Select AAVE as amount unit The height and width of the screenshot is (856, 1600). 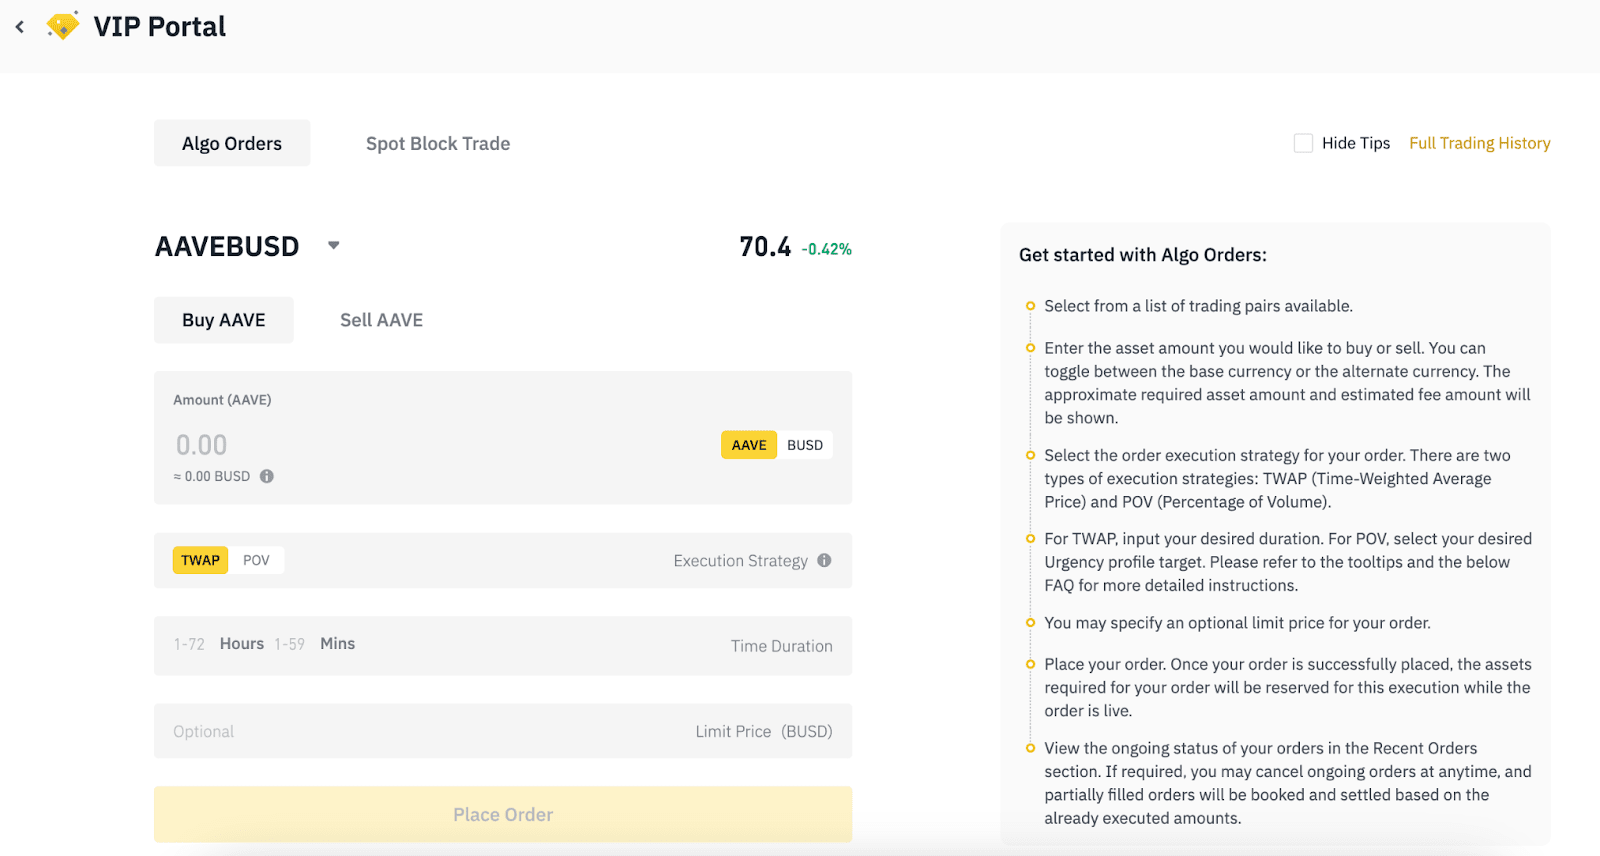748,445
